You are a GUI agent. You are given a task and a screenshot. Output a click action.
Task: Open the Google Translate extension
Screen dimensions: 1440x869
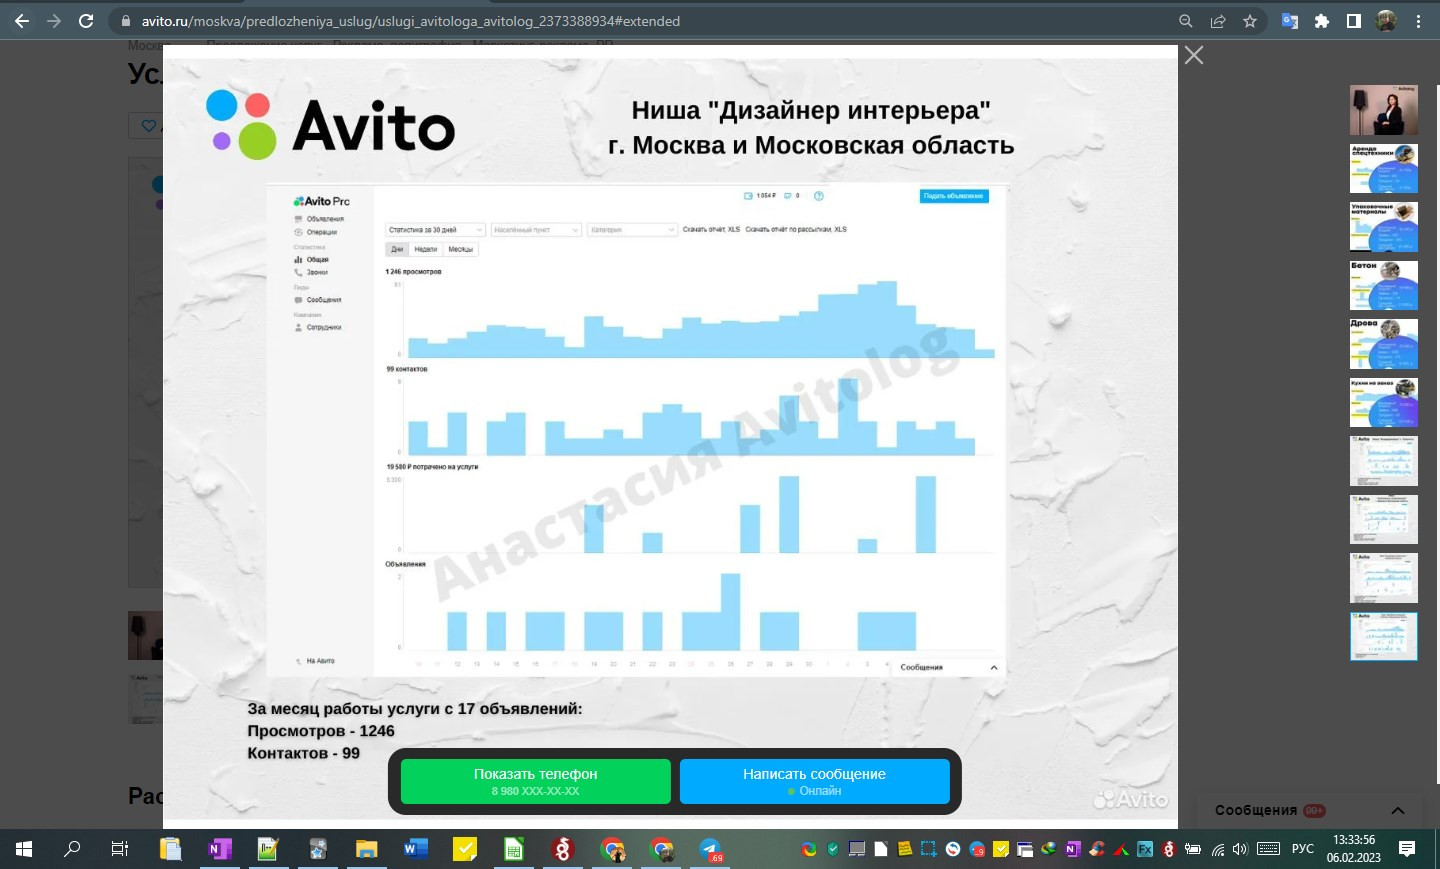click(1290, 21)
